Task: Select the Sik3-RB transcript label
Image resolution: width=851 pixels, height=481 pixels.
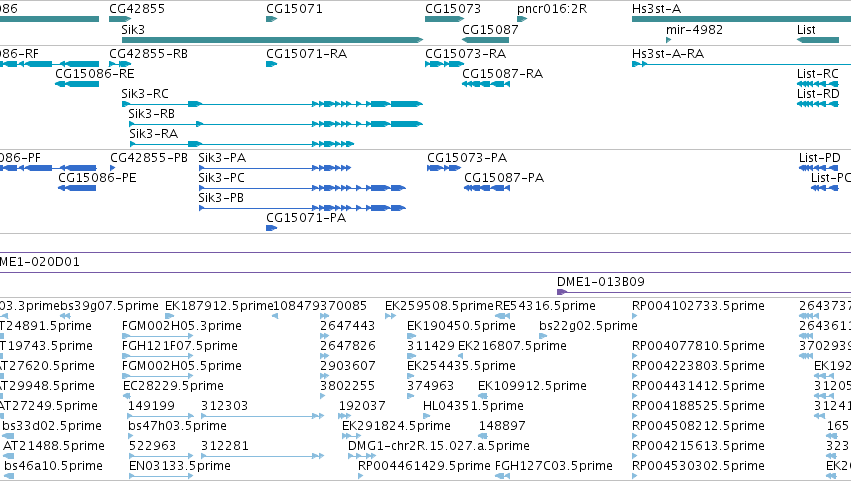Action: tap(151, 114)
